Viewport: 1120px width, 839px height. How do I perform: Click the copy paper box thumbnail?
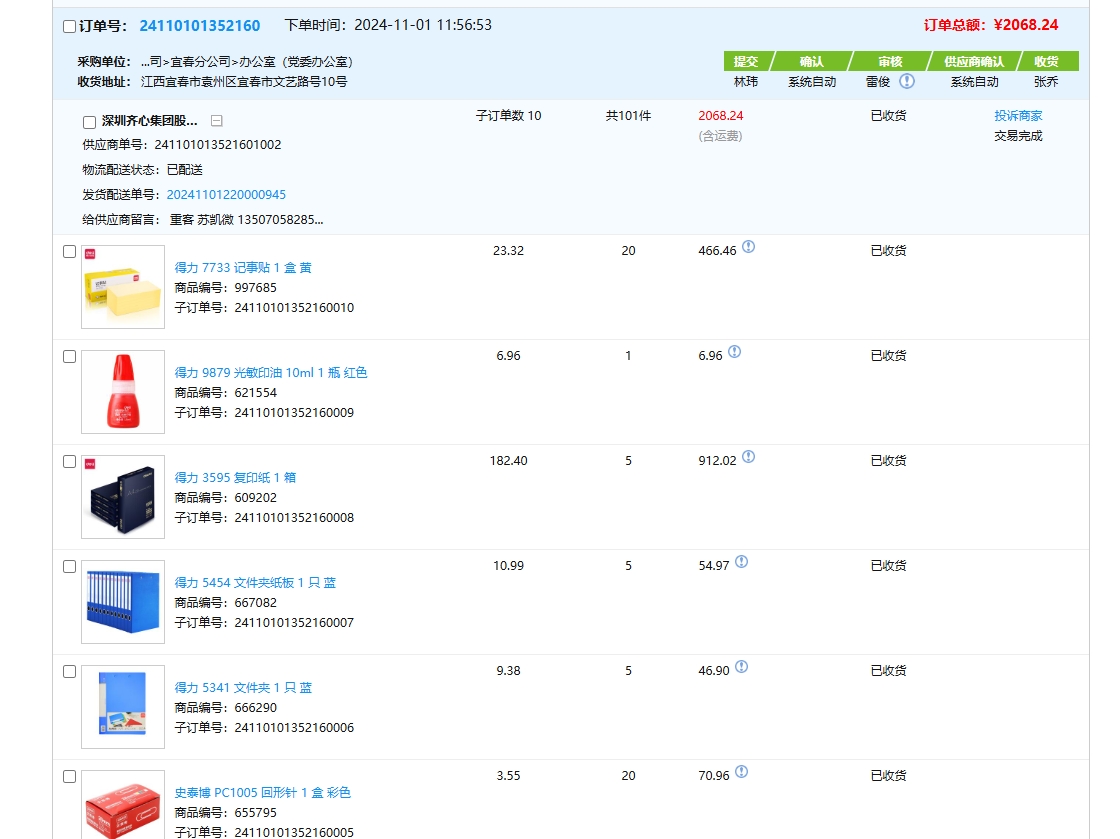[123, 497]
